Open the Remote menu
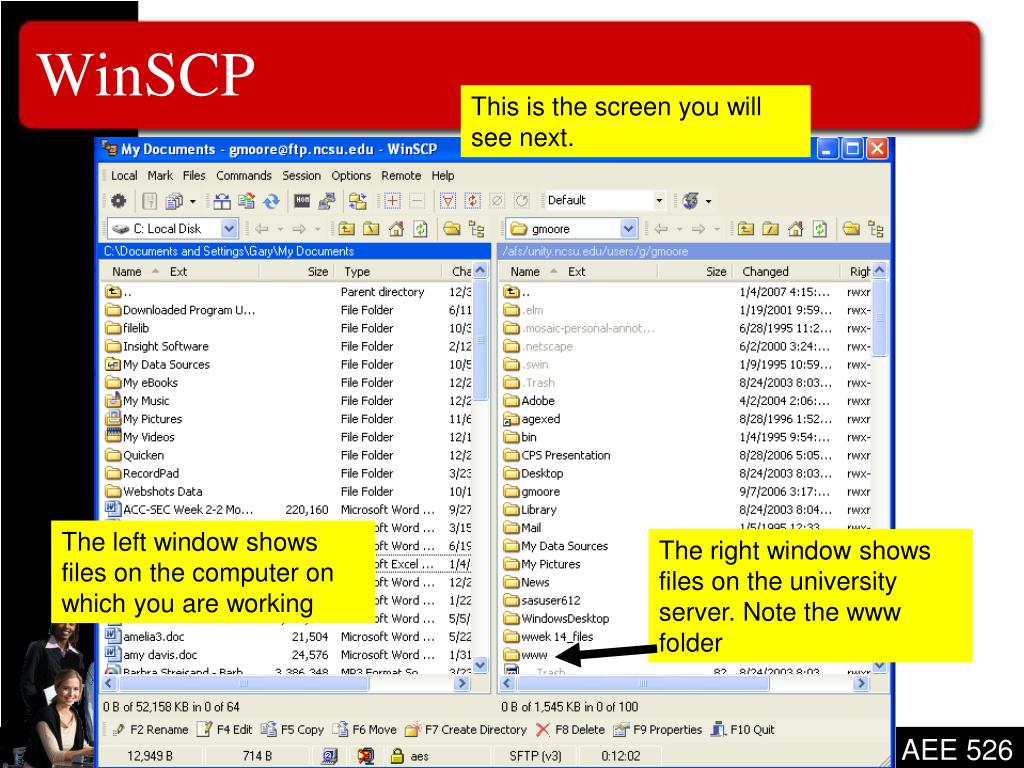 click(x=401, y=176)
